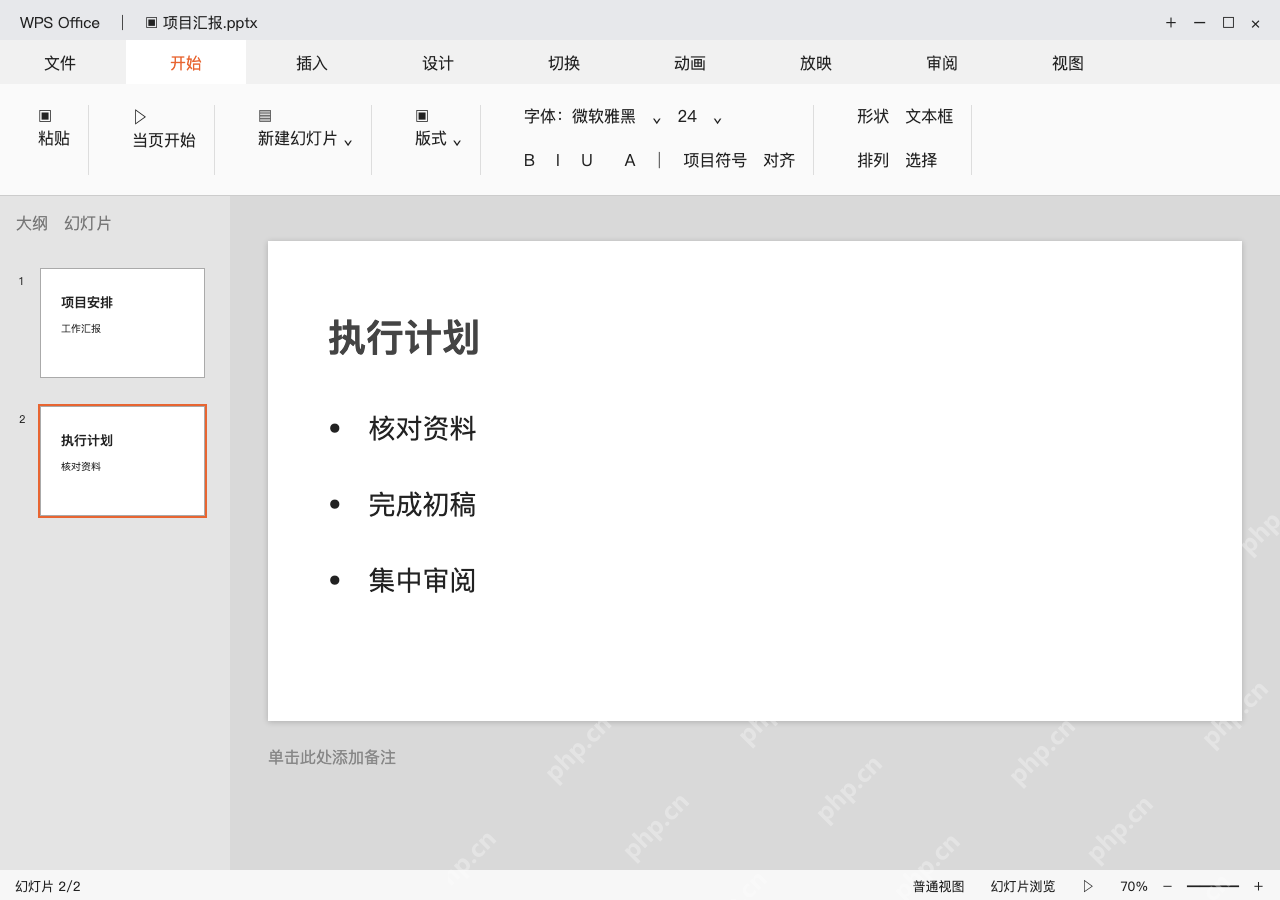1280x900 pixels.
Task: Insert a Shape (形状)
Action: coord(873,116)
